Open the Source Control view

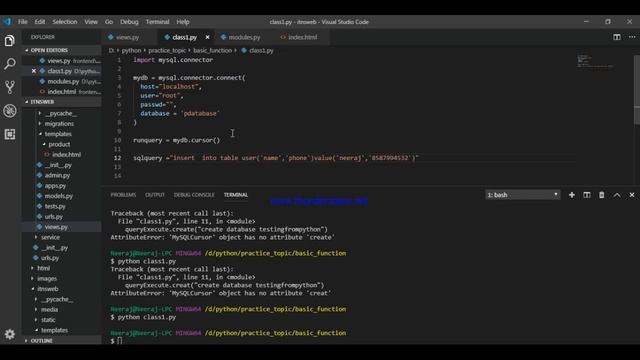[x=10, y=87]
